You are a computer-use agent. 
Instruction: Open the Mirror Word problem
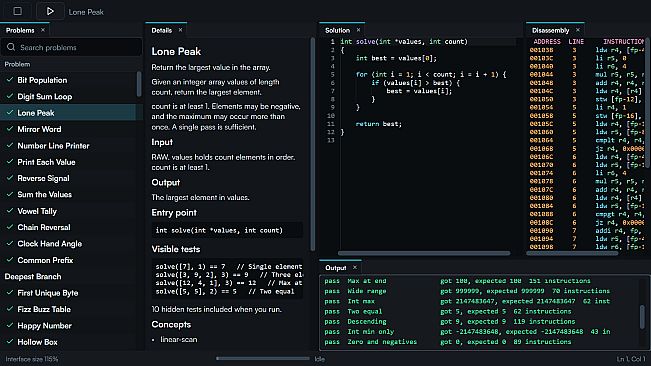tap(69, 129)
